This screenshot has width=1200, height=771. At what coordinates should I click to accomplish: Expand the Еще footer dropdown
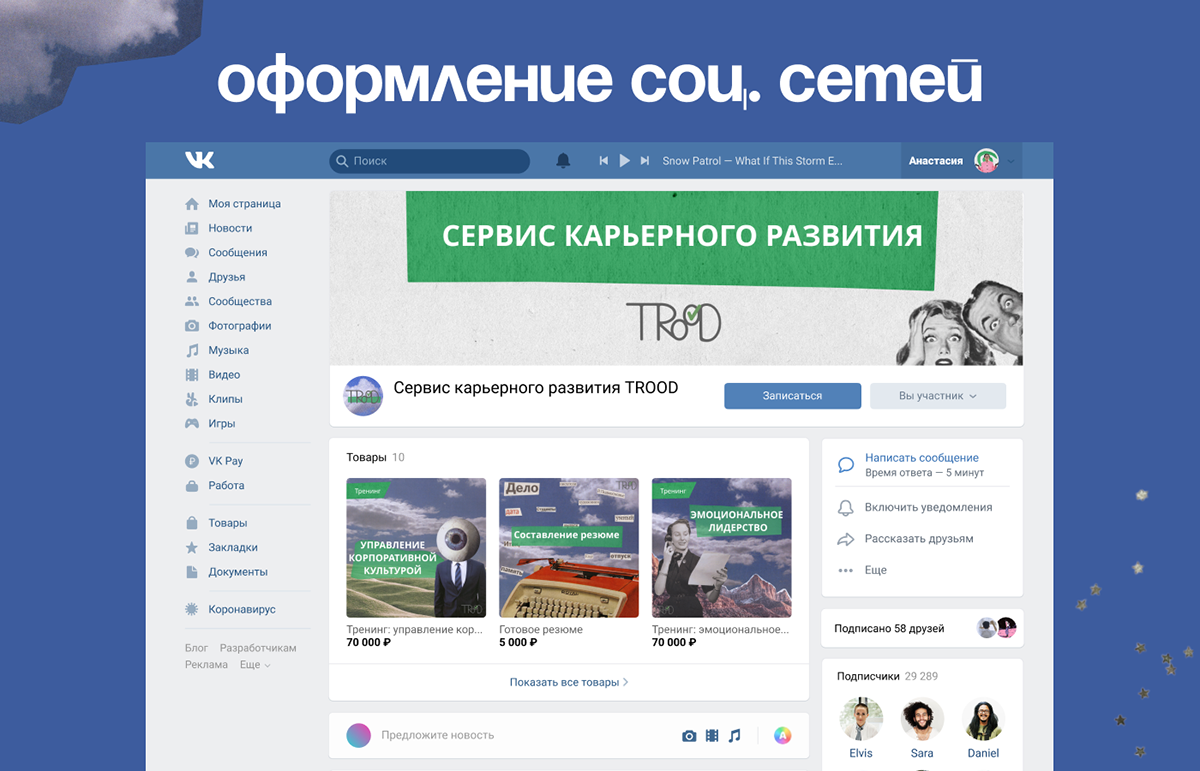[x=255, y=664]
